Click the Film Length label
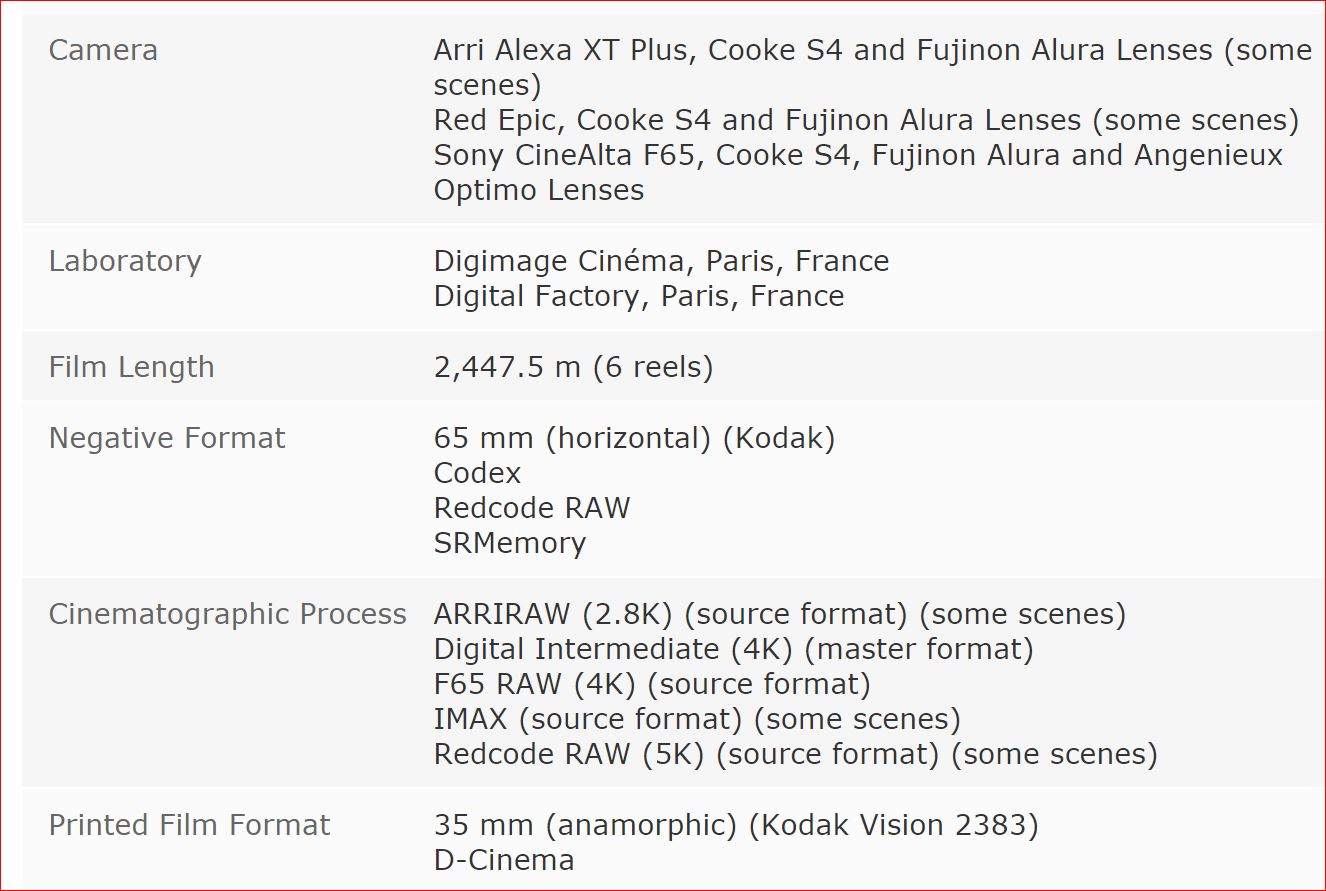The image size is (1326, 891). (x=131, y=367)
